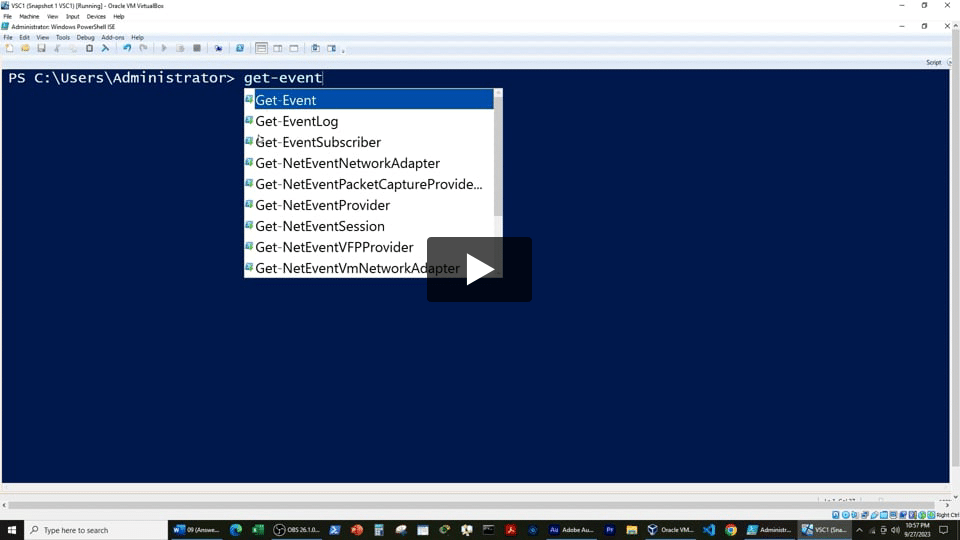Viewport: 960px width, 540px height.
Task: Click the New Script toolbar icon
Action: (9, 48)
